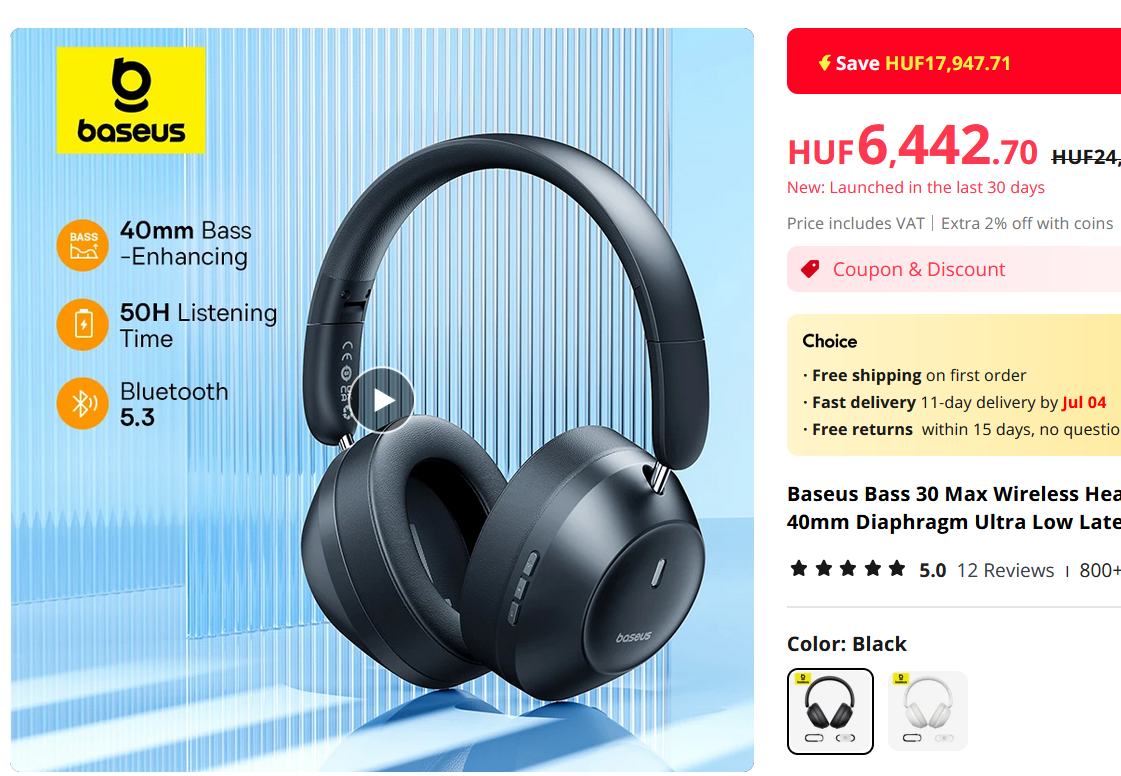Click the 5.0 rating score
1121x776 pixels.
pyautogui.click(x=932, y=570)
